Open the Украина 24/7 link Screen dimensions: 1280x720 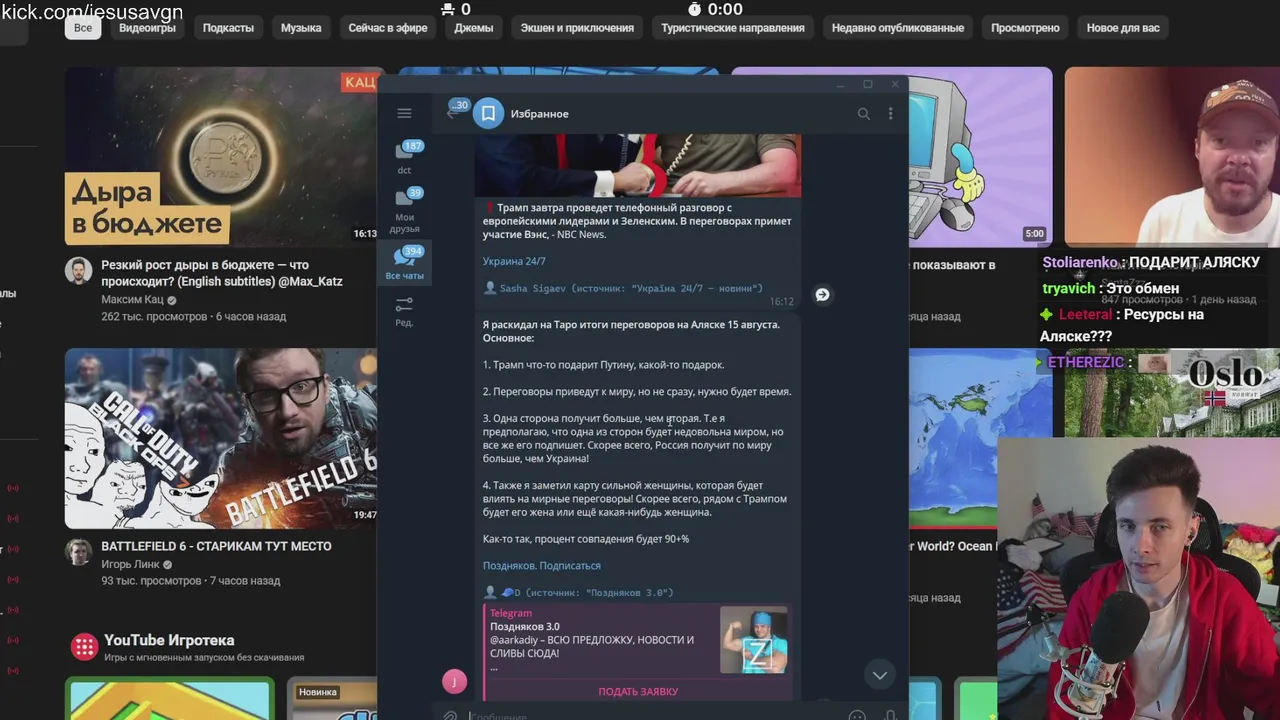(x=514, y=261)
